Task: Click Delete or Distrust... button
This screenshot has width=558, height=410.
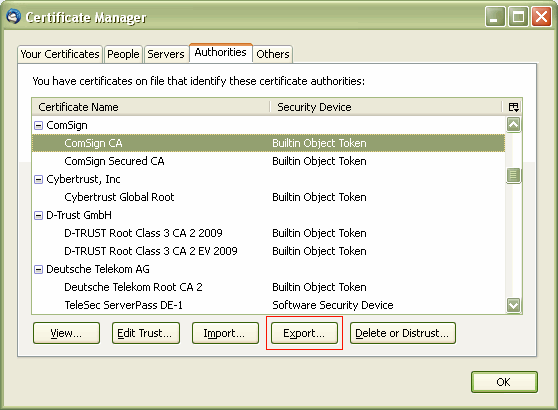Action: point(403,333)
